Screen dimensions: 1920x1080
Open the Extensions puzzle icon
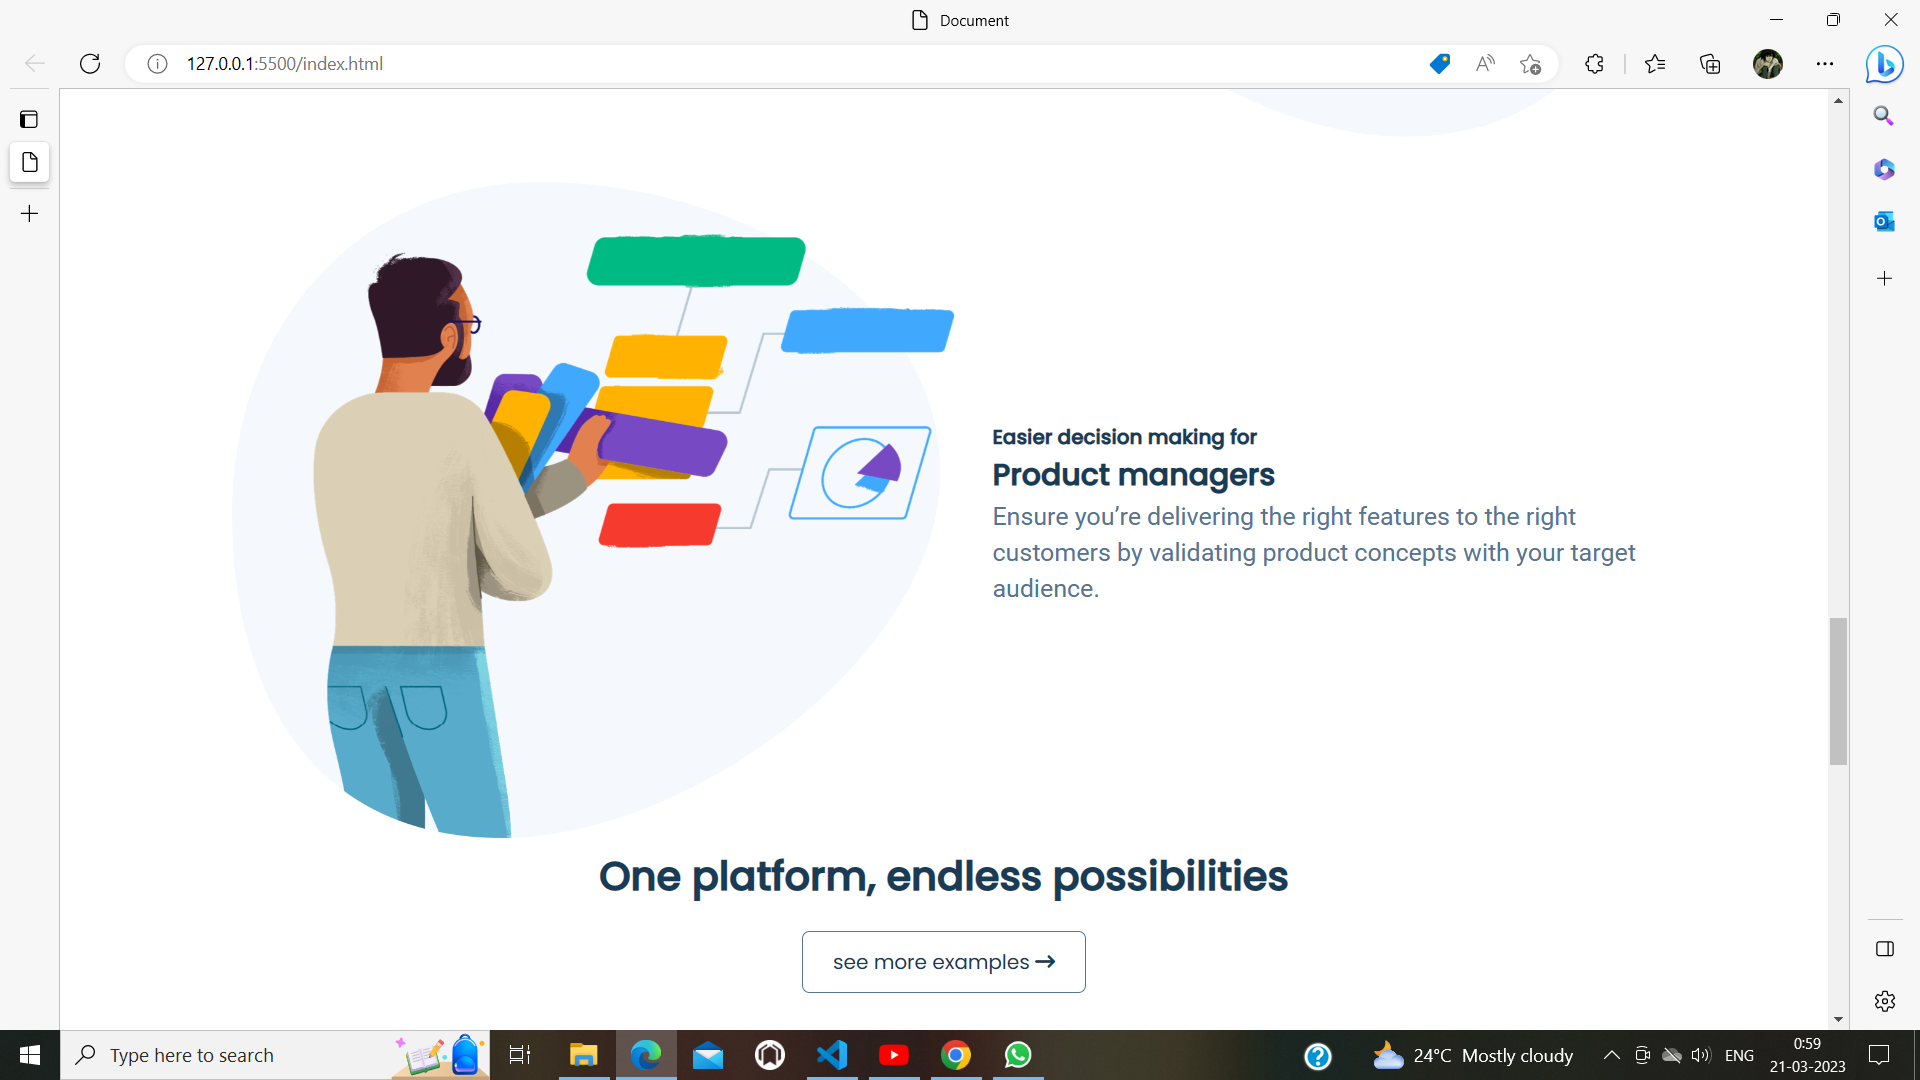1594,64
